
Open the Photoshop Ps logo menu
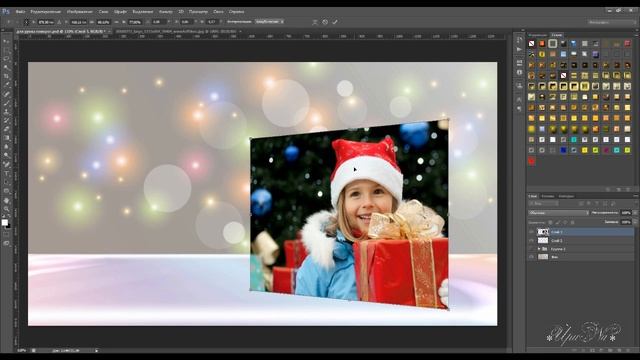pyautogui.click(x=6, y=11)
